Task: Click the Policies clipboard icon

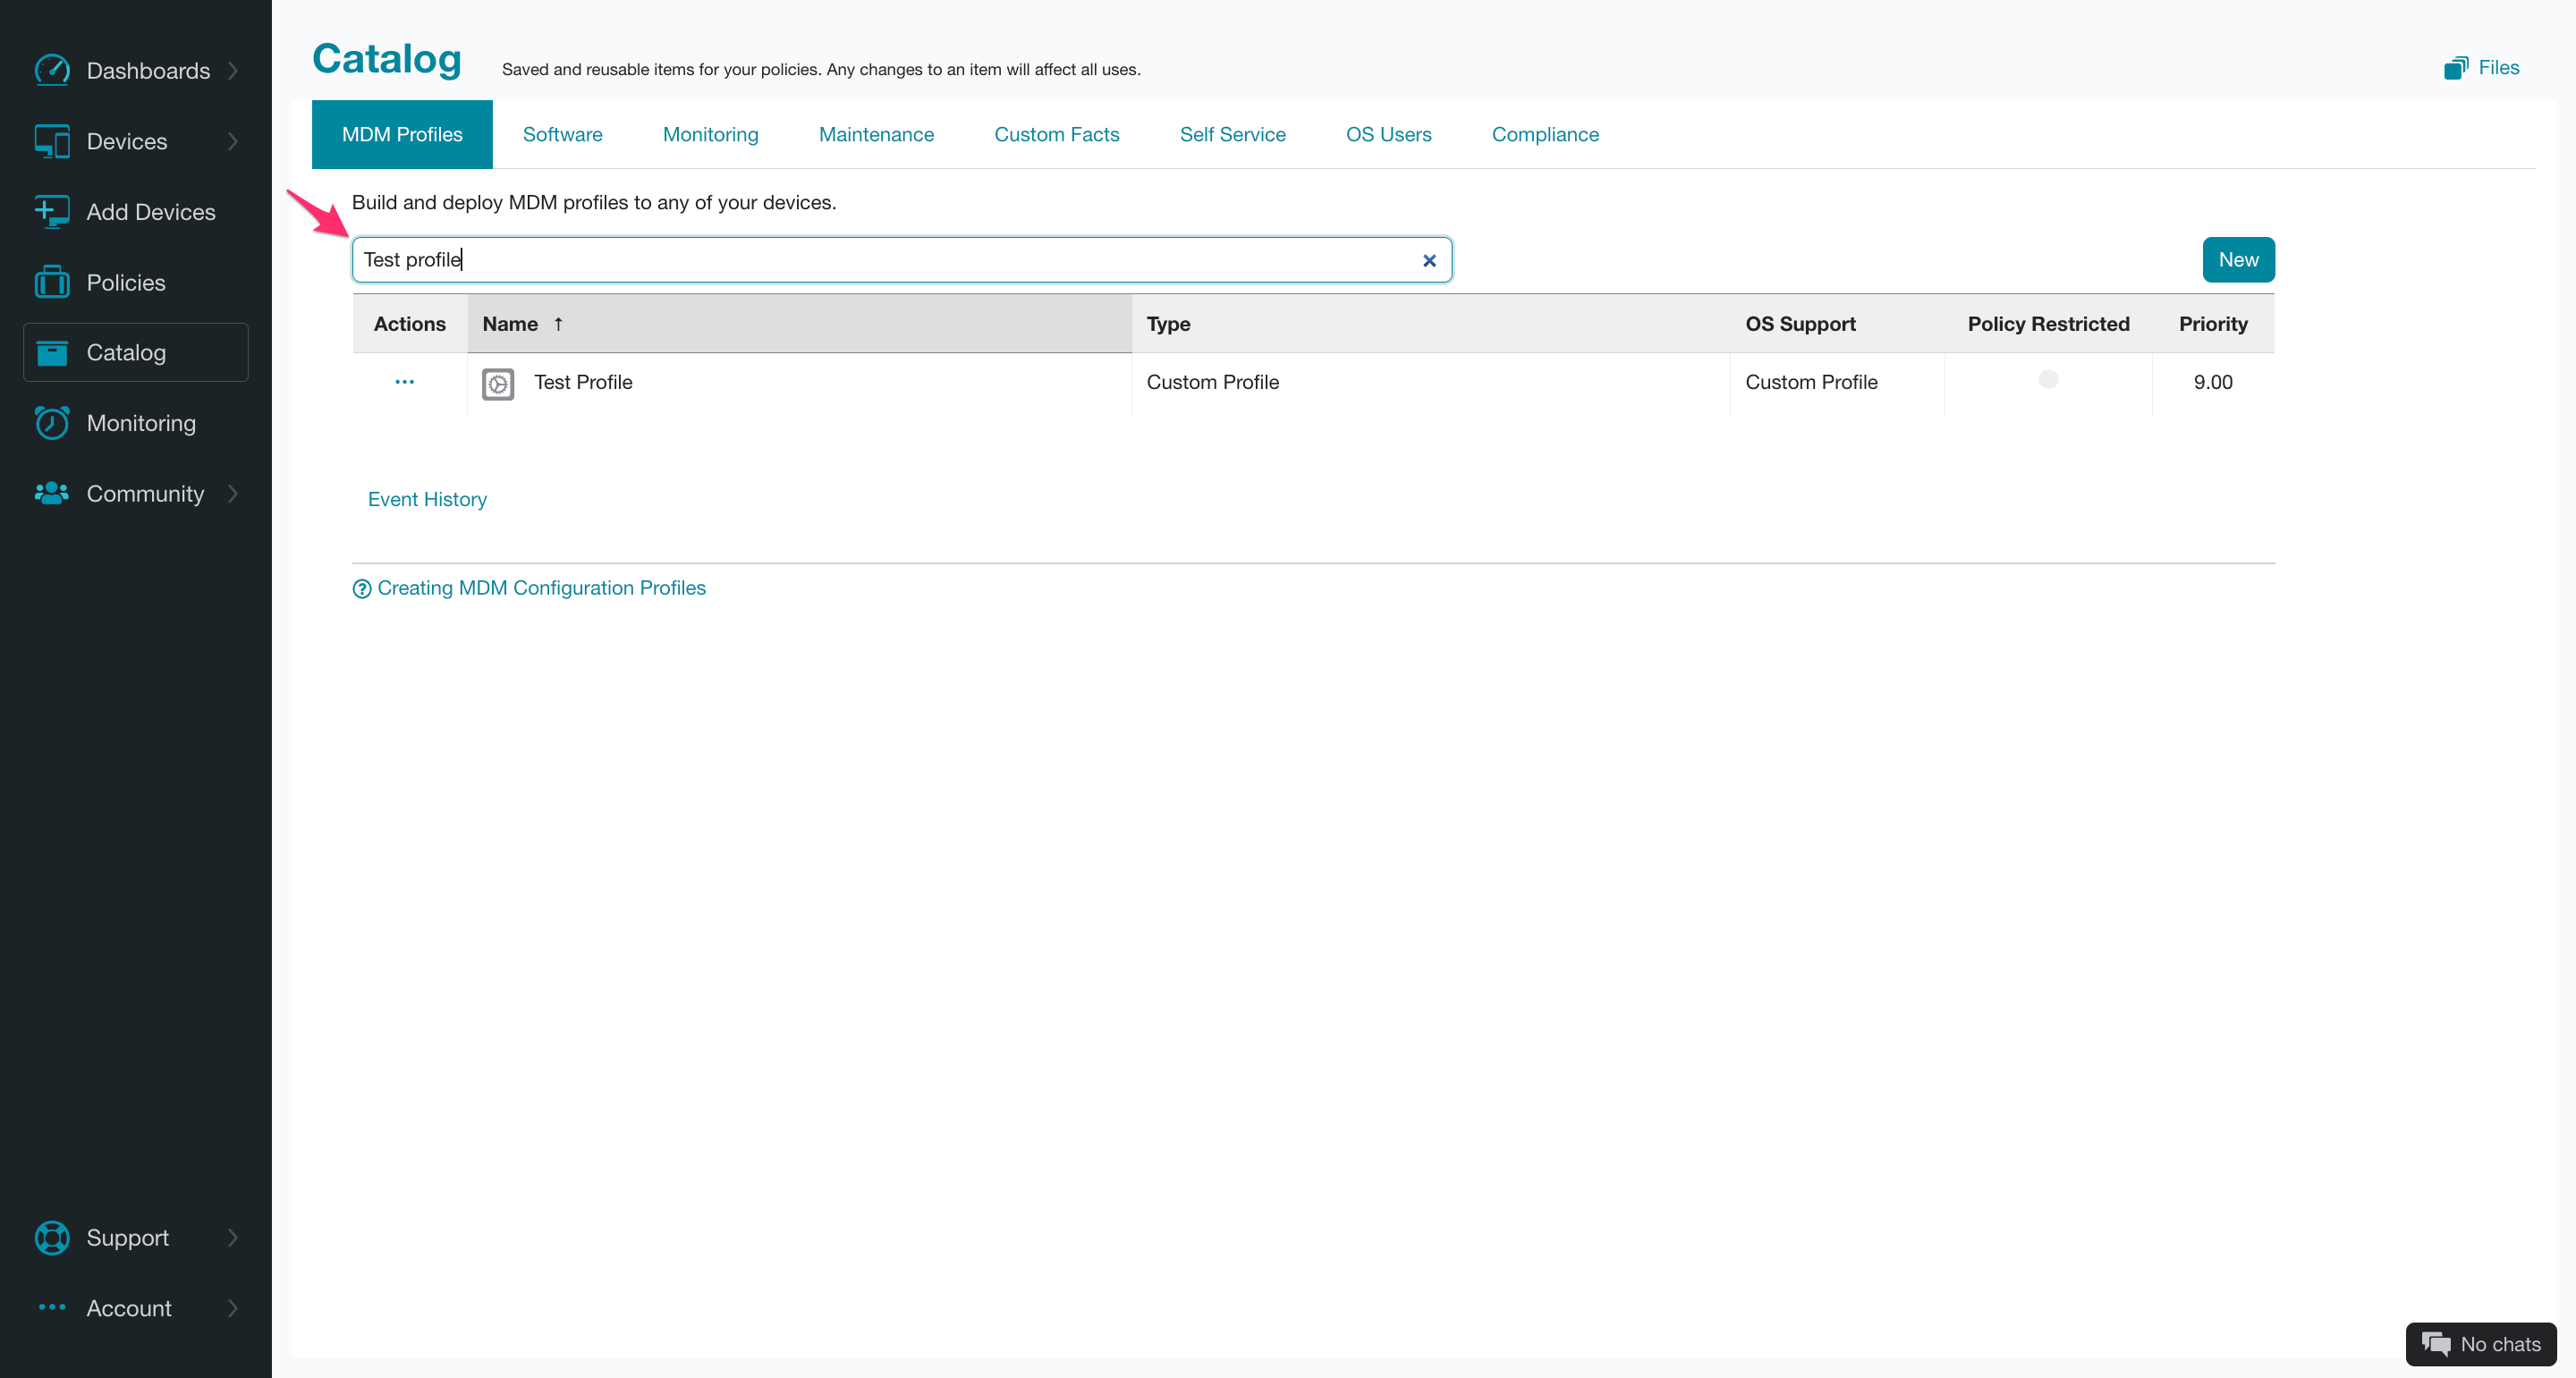Action: [52, 282]
